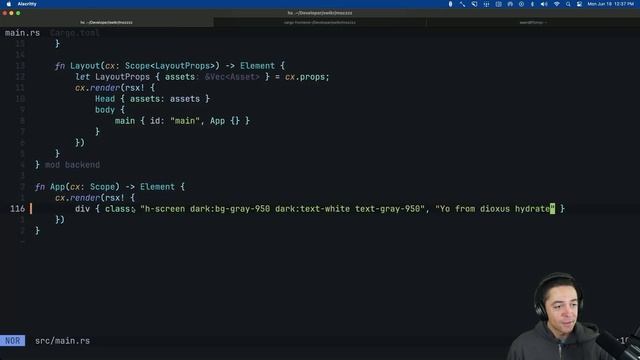Click the "&Vec<Asset>" inlay hint
The height and width of the screenshot is (360, 640).
232,77
